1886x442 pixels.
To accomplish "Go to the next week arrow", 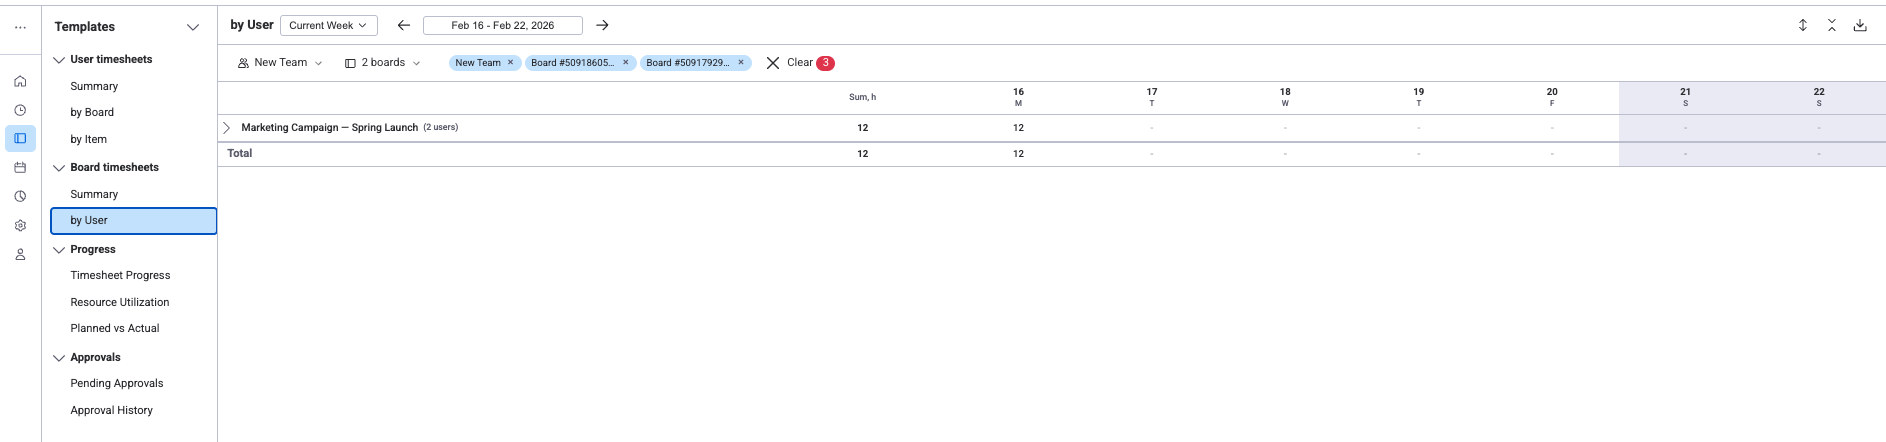I will [602, 25].
